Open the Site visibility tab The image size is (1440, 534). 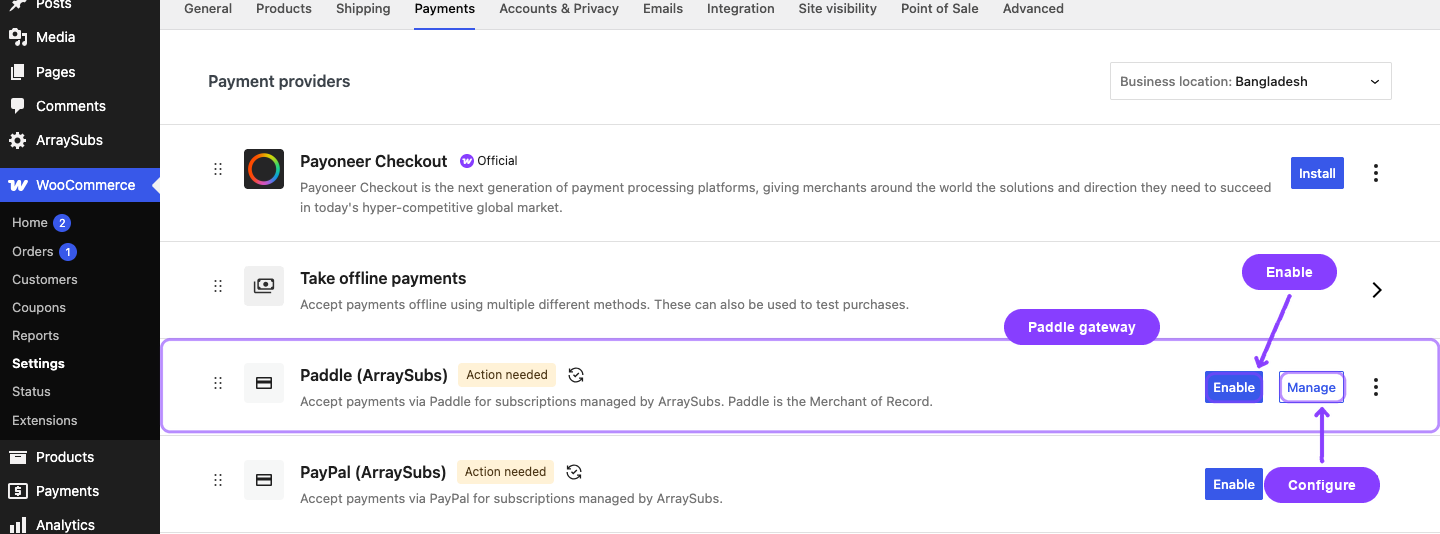point(837,9)
